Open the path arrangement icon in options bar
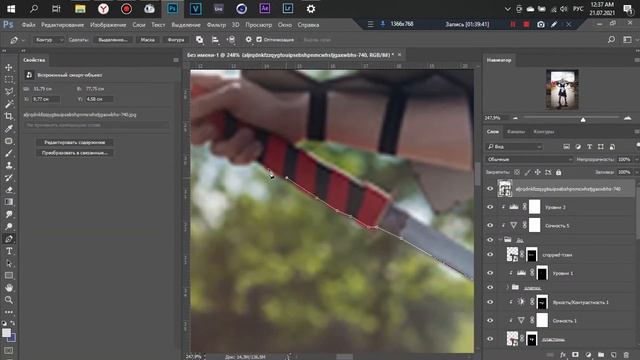Image resolution: width=640 pixels, height=360 pixels. (231, 40)
